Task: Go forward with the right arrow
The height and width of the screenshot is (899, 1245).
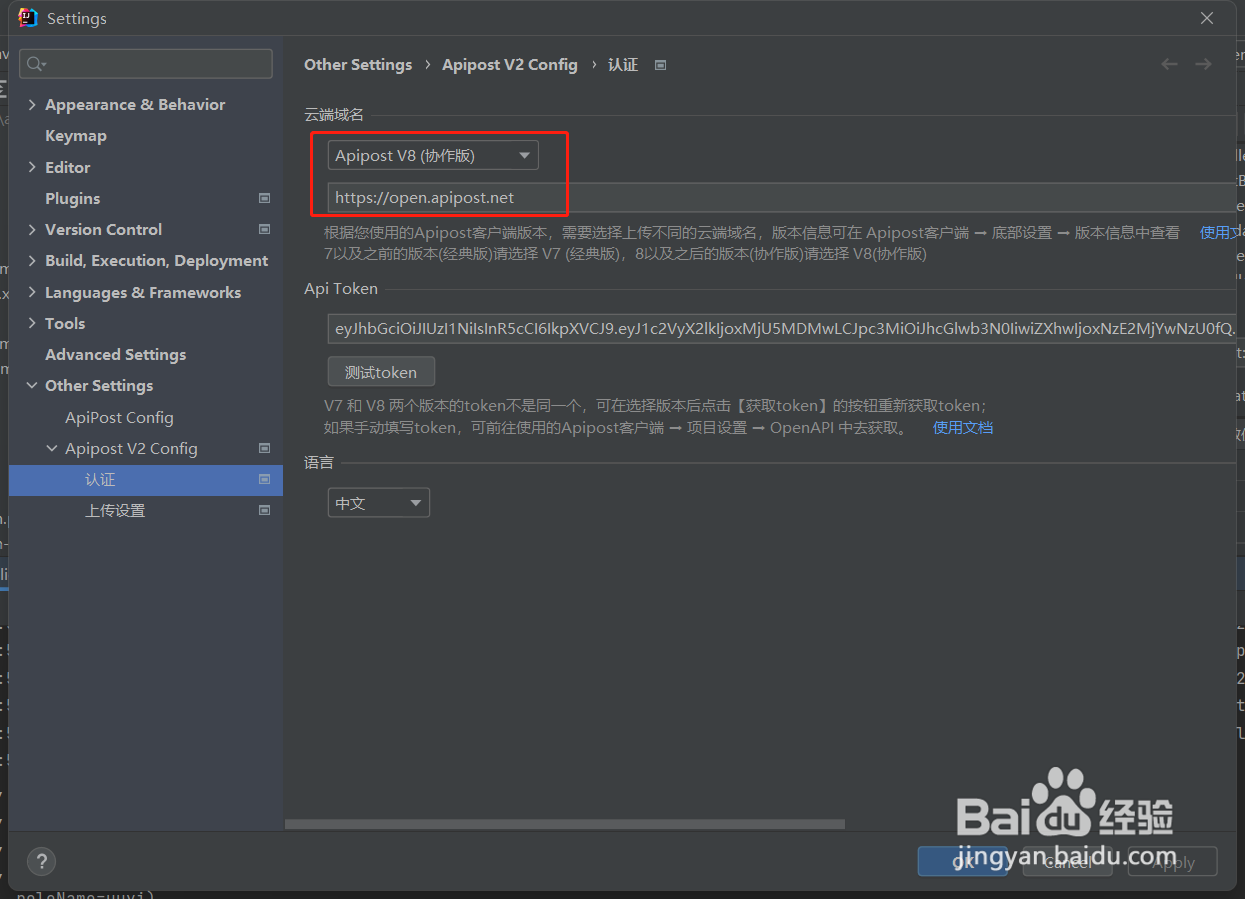Action: point(1203,64)
